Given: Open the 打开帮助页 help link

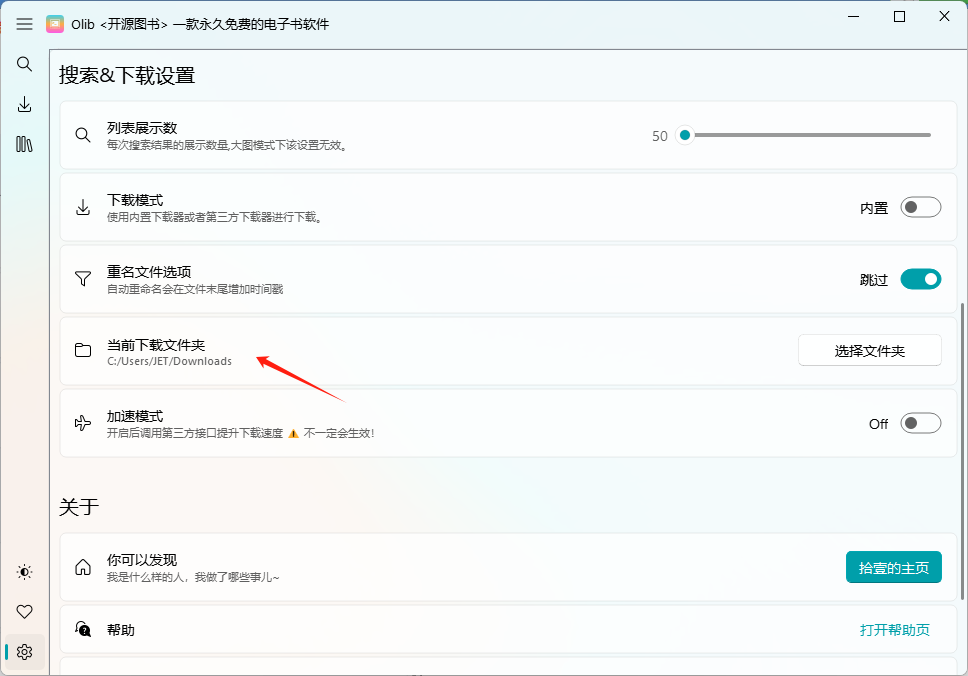Looking at the screenshot, I should [895, 630].
